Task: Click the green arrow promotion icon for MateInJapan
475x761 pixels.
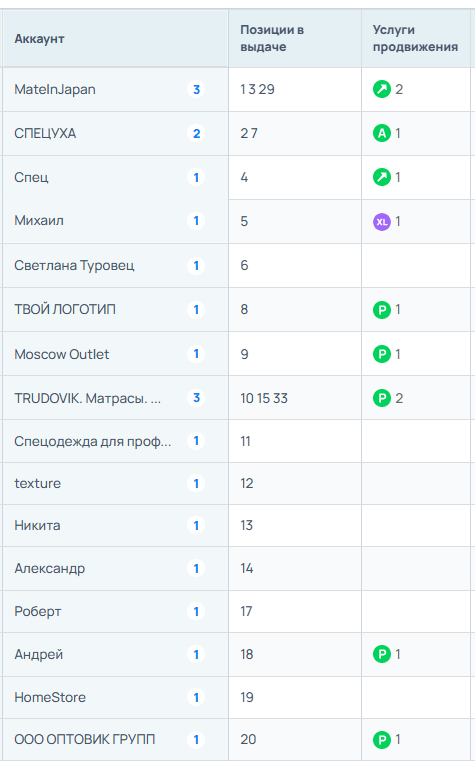Action: click(x=382, y=89)
